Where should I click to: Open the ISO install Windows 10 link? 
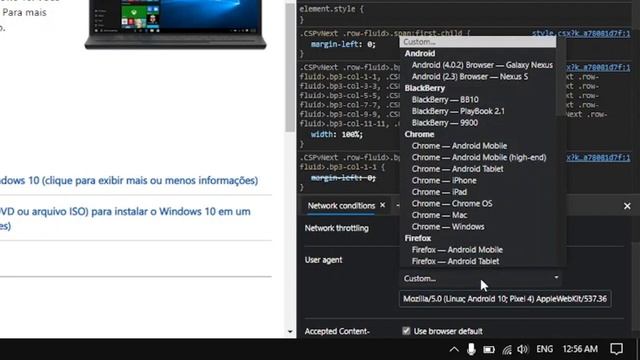(x=125, y=218)
